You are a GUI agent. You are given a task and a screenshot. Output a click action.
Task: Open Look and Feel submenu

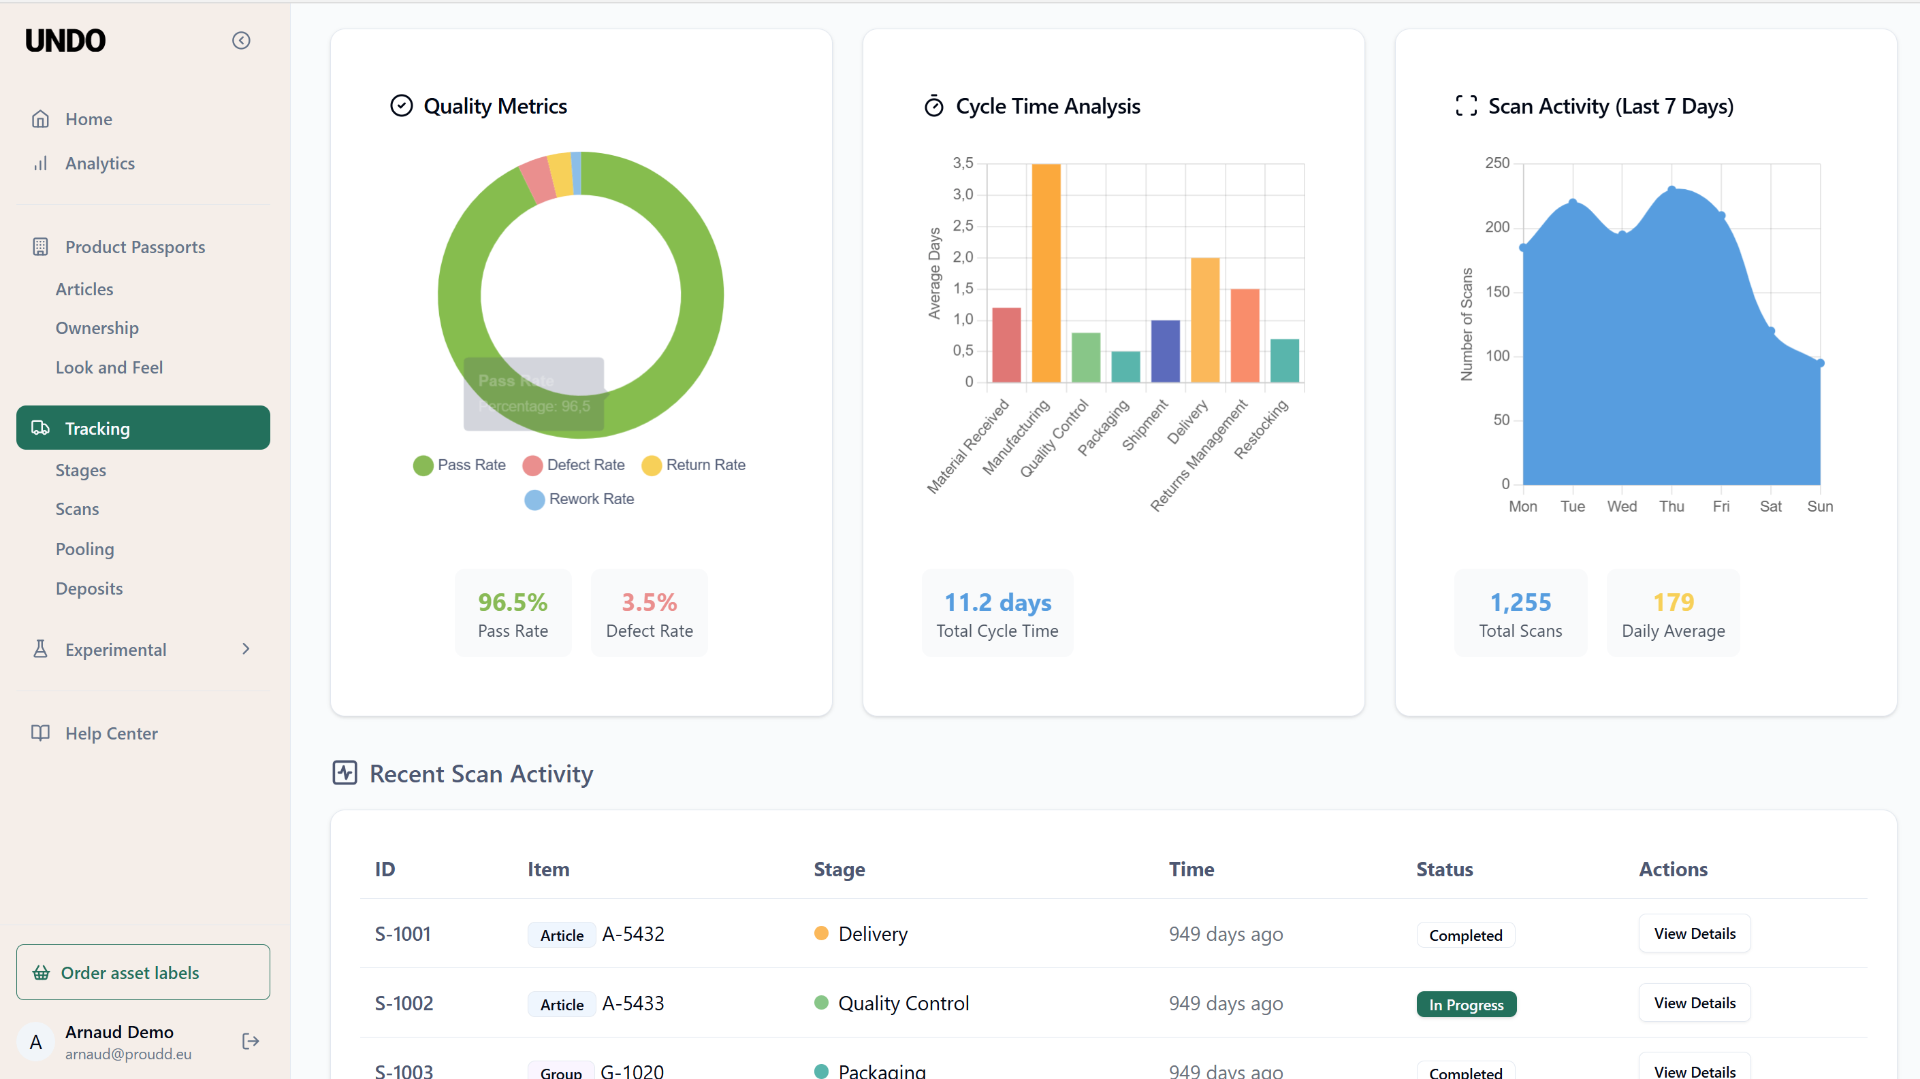(109, 367)
